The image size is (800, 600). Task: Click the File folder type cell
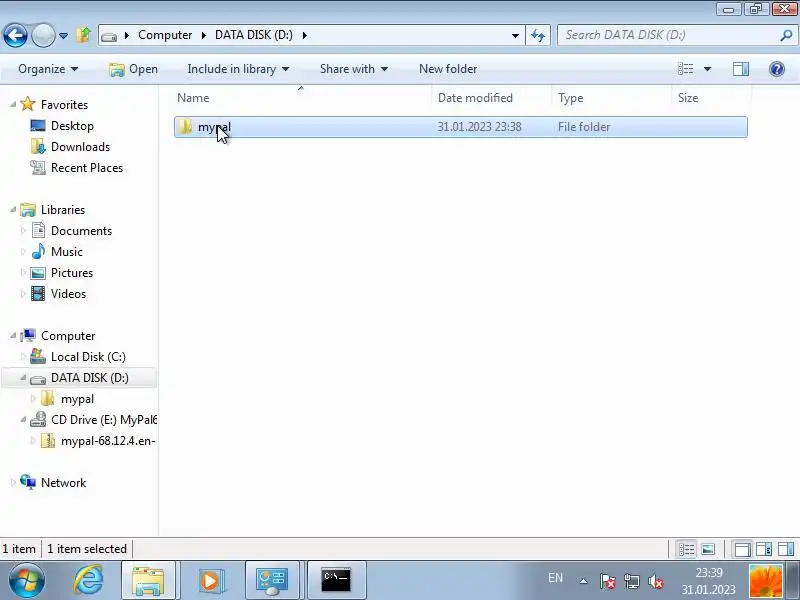584,127
